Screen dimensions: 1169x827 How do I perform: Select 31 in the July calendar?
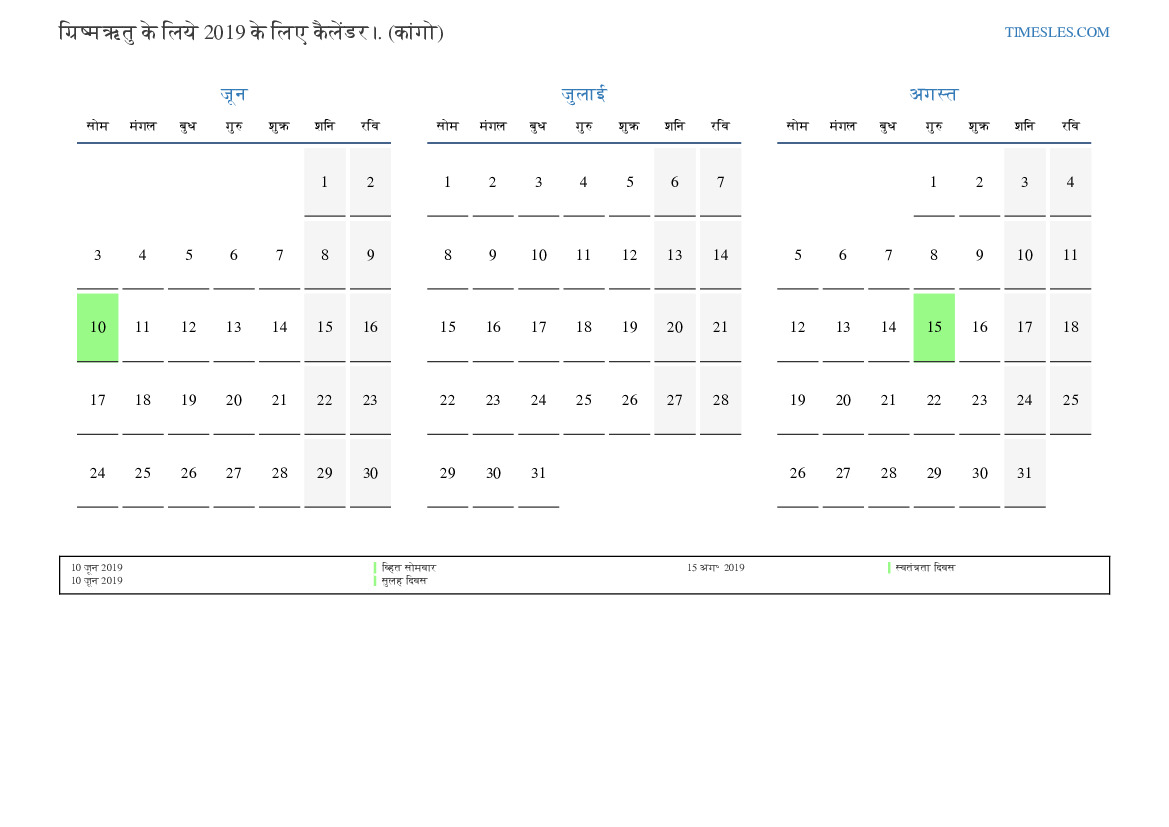(538, 473)
